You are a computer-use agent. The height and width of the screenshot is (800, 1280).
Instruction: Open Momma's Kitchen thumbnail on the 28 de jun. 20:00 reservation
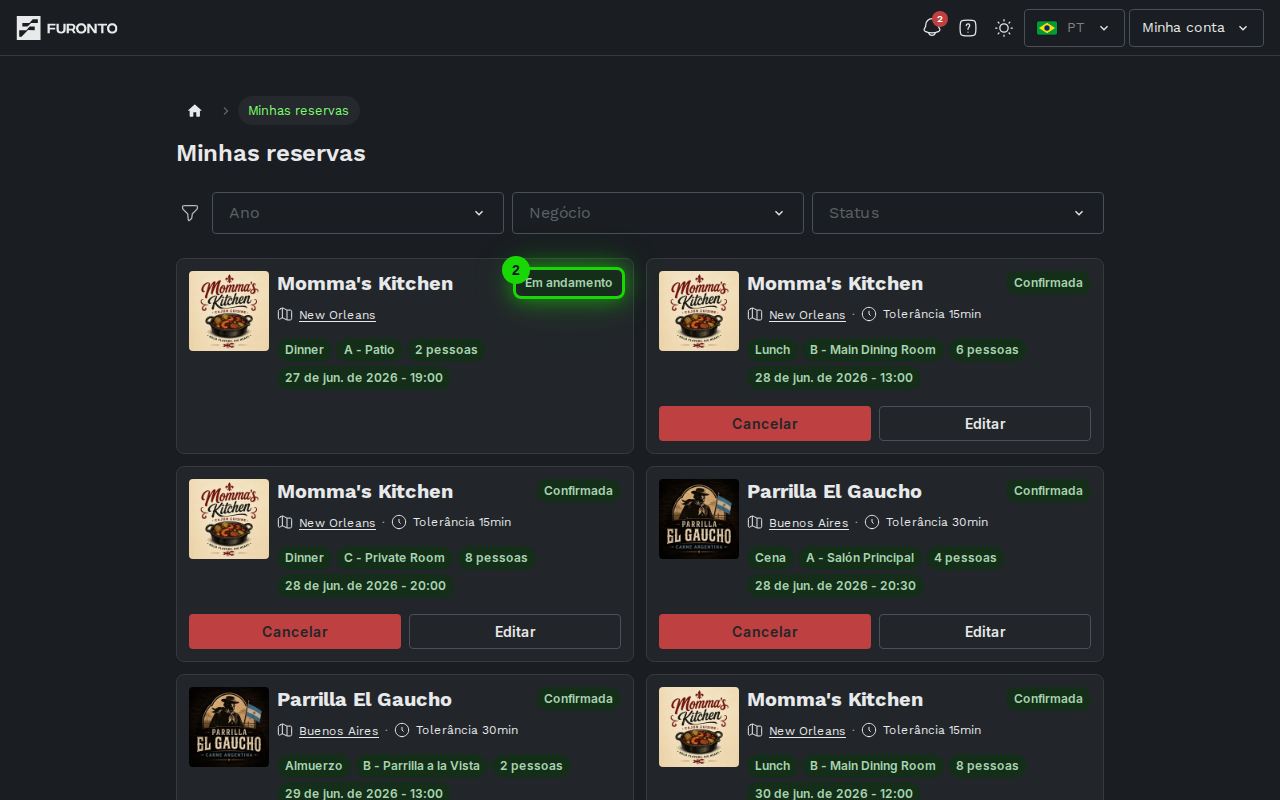pos(229,519)
